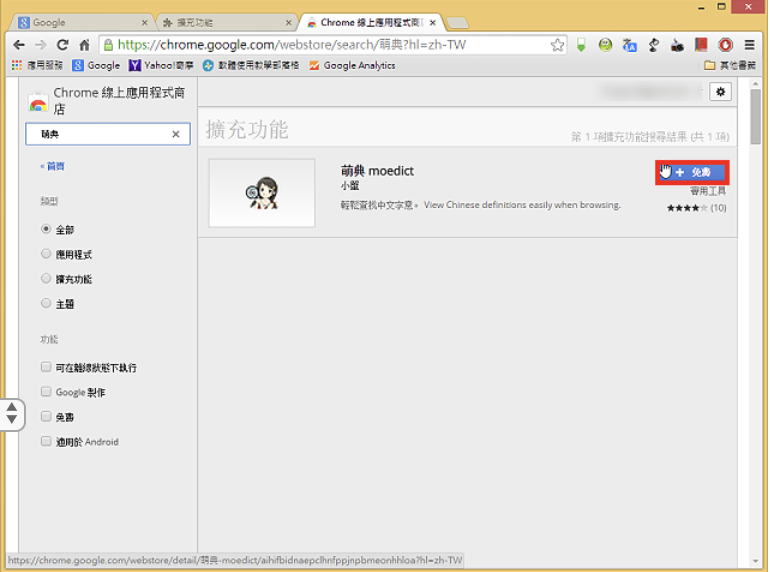Click the green padlock secure site icon

pyautogui.click(x=109, y=45)
